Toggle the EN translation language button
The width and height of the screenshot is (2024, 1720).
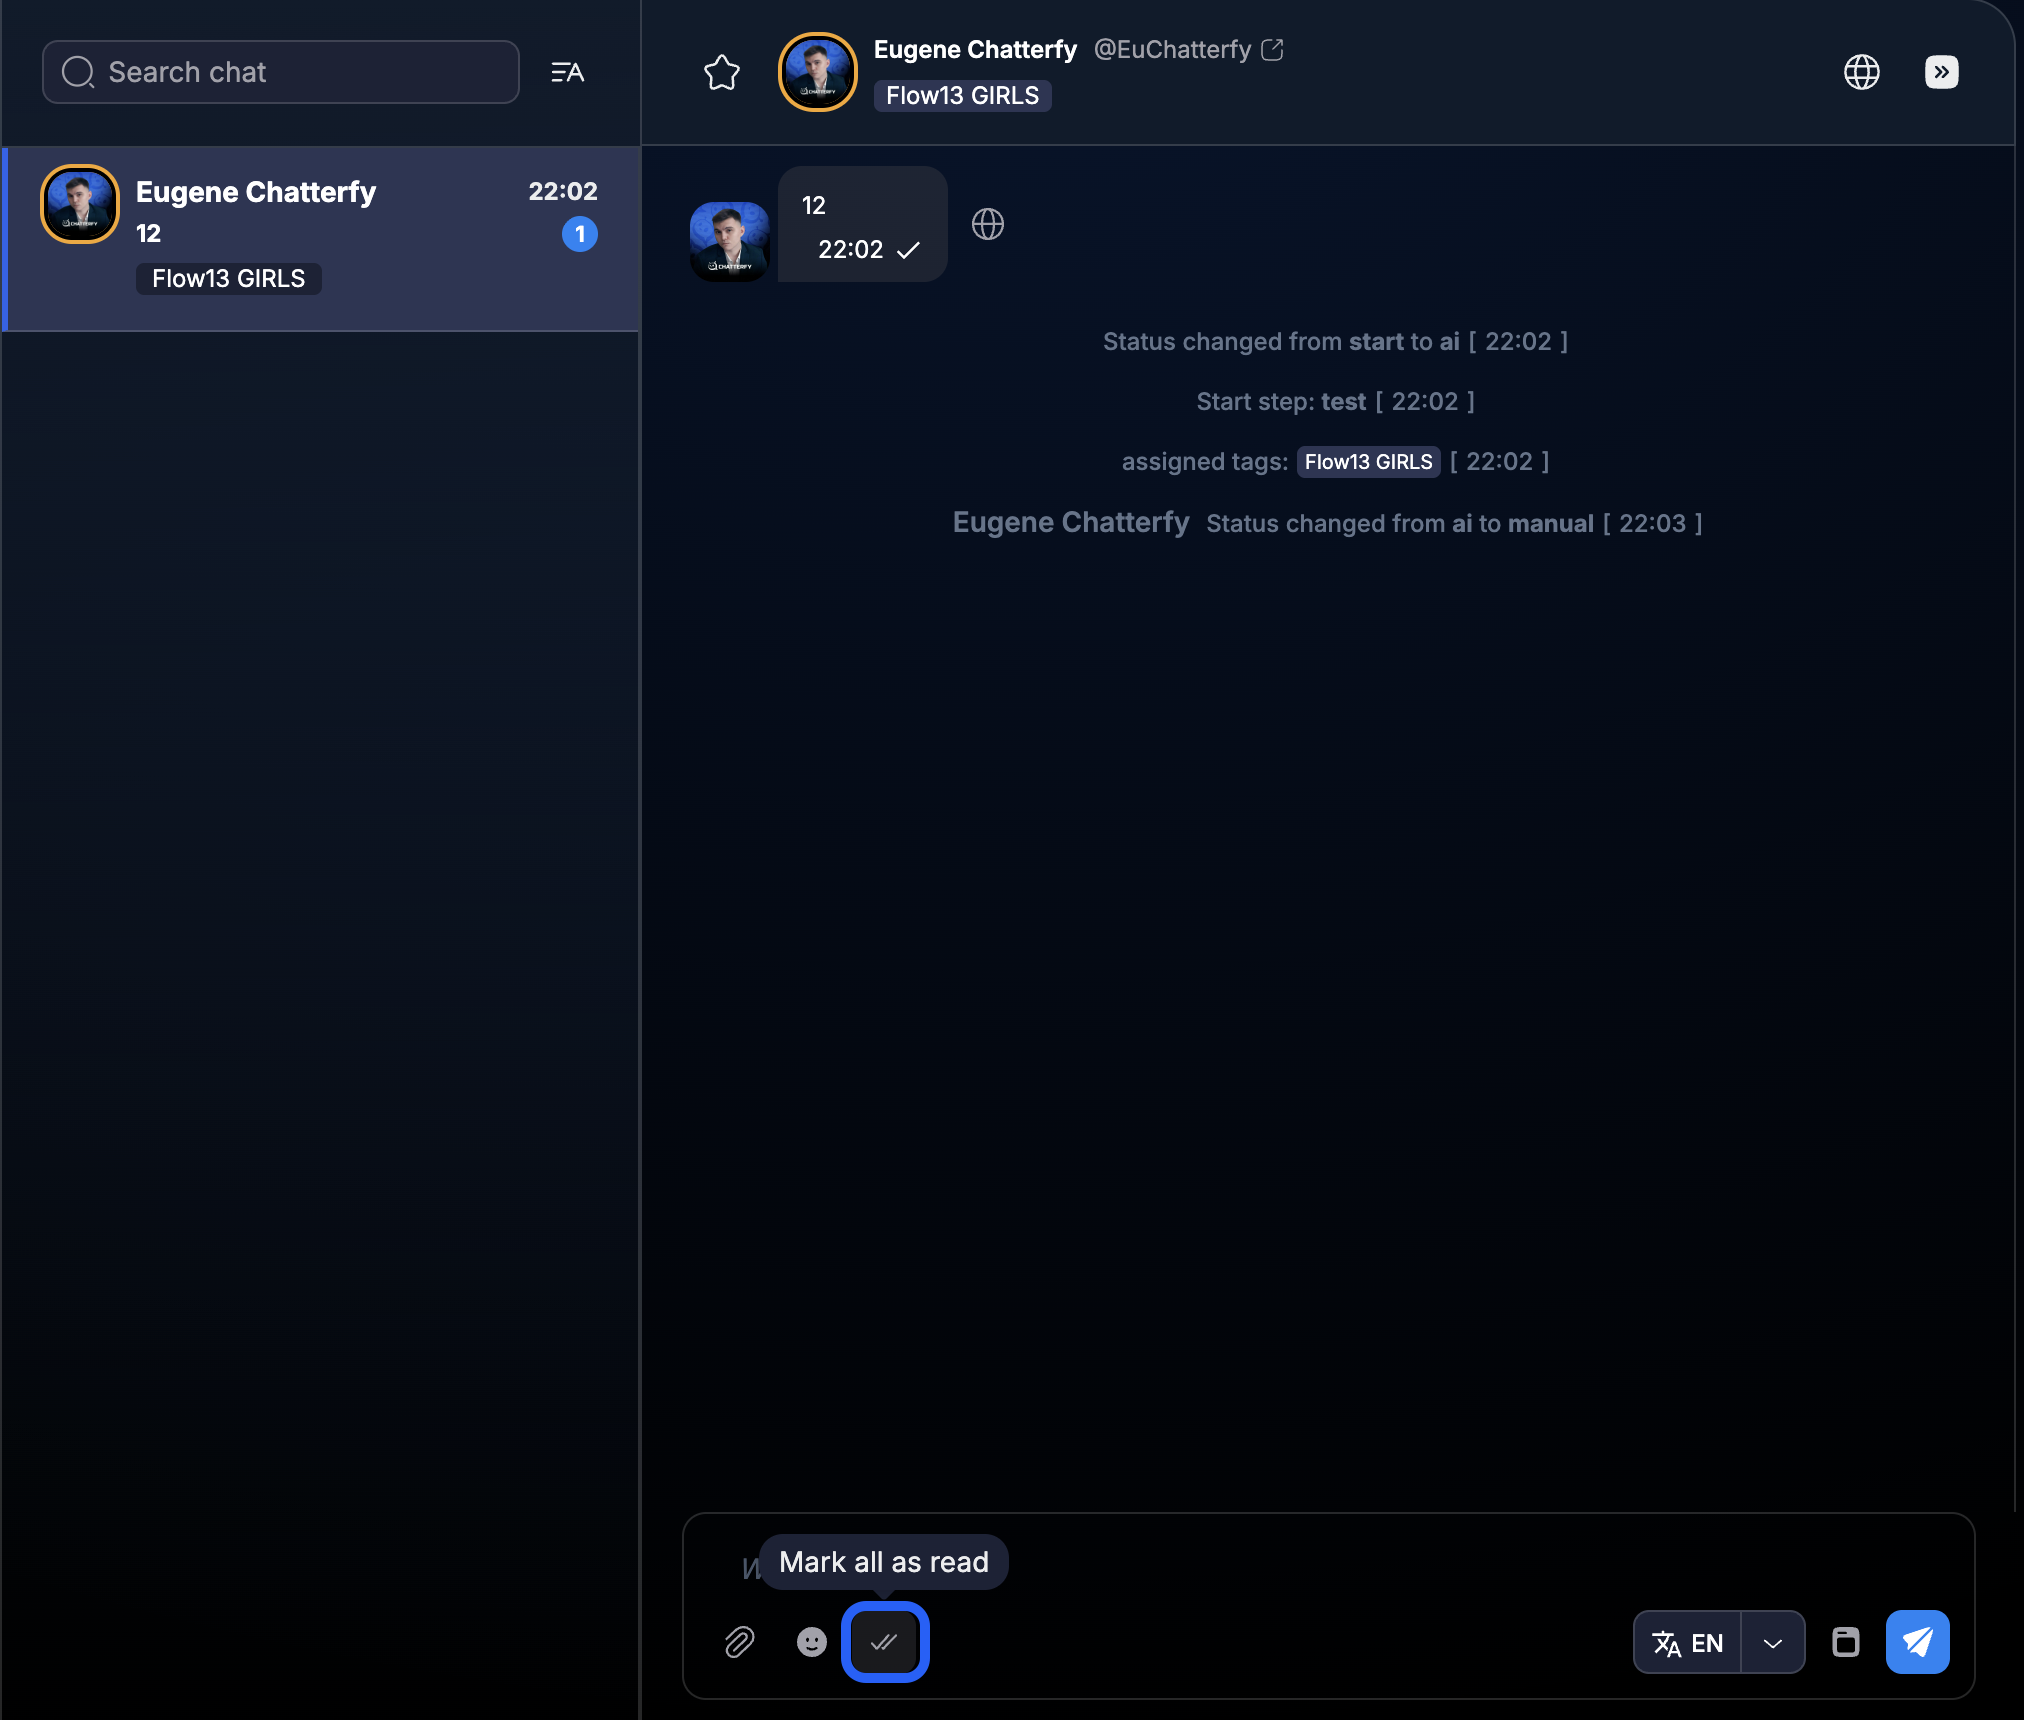click(x=1687, y=1642)
